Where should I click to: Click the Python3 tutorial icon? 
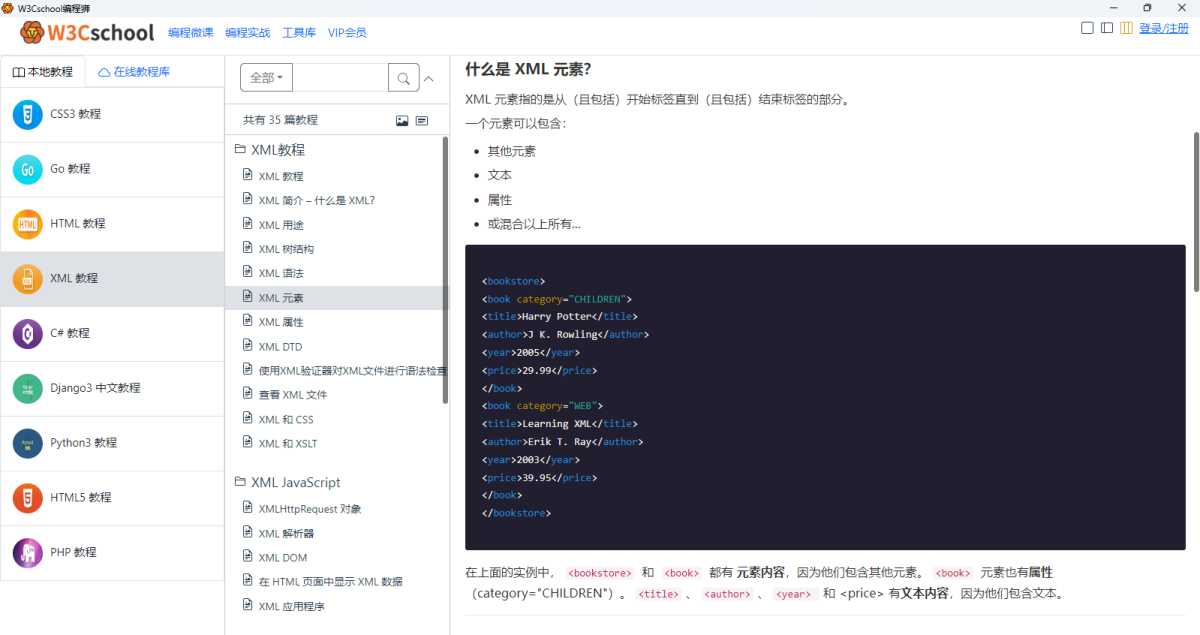(28, 443)
